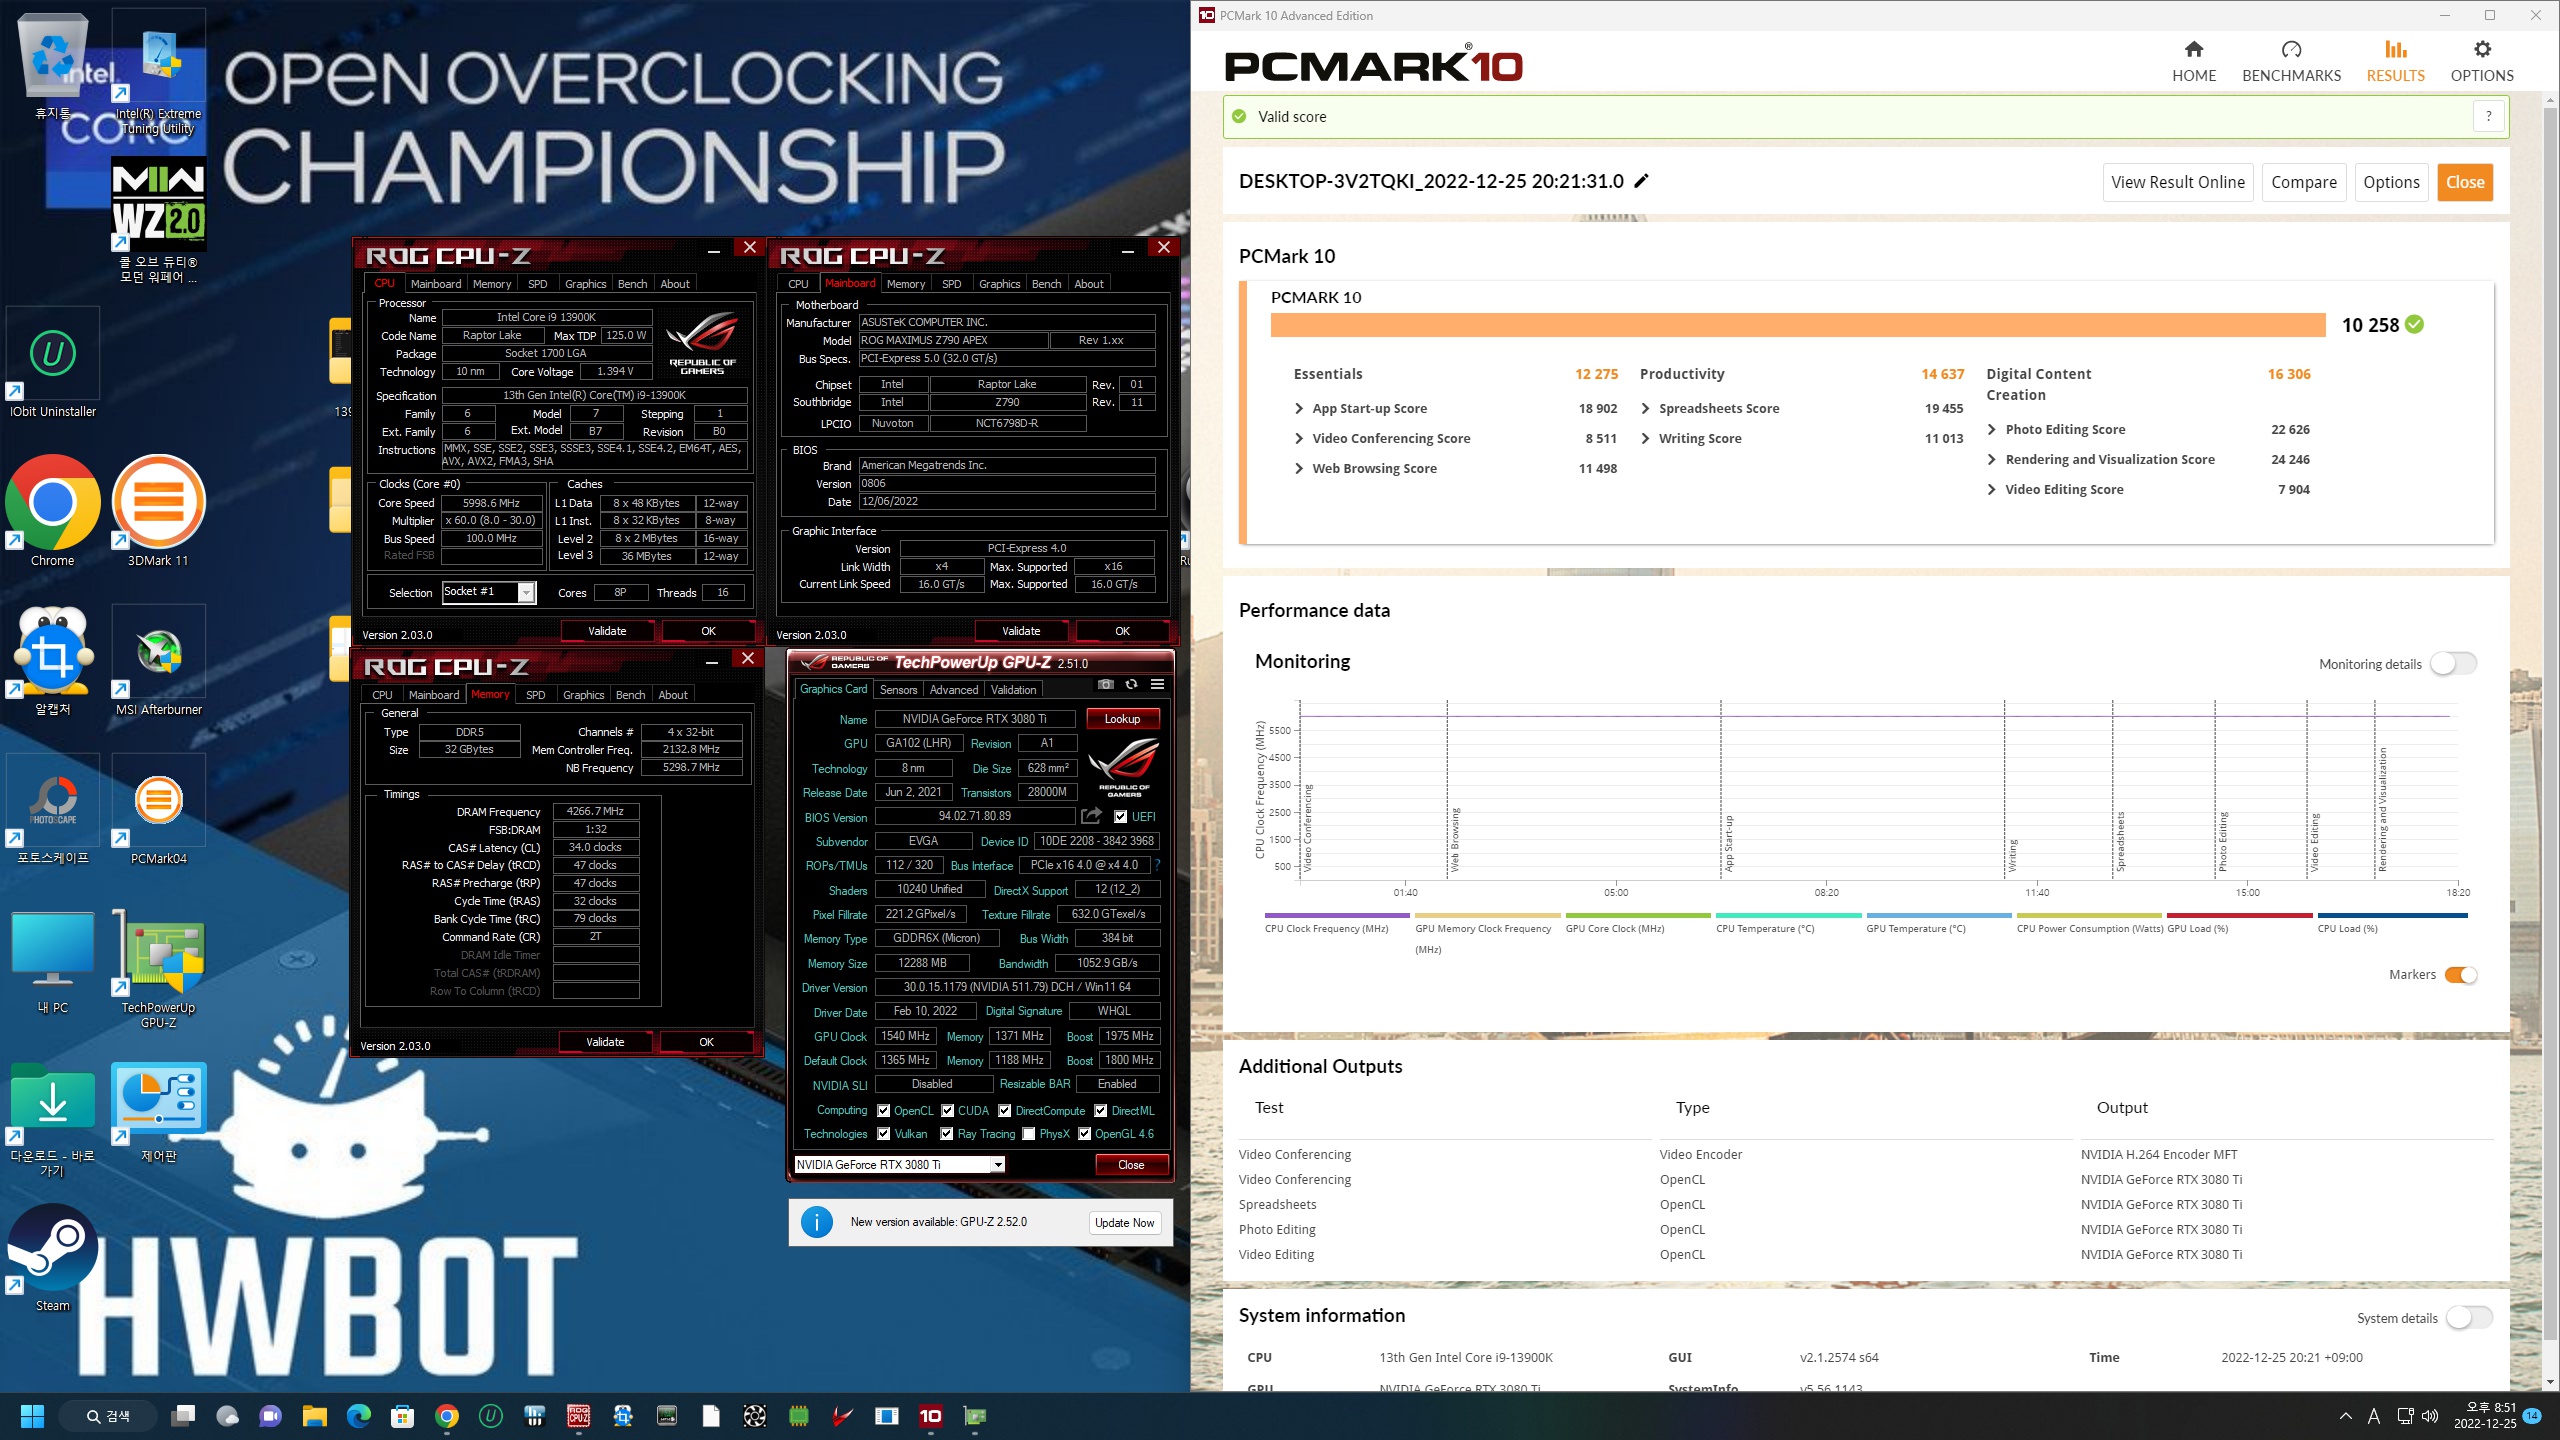
Task: Click Validate in the CPU-Z Memory window
Action: coord(605,1042)
